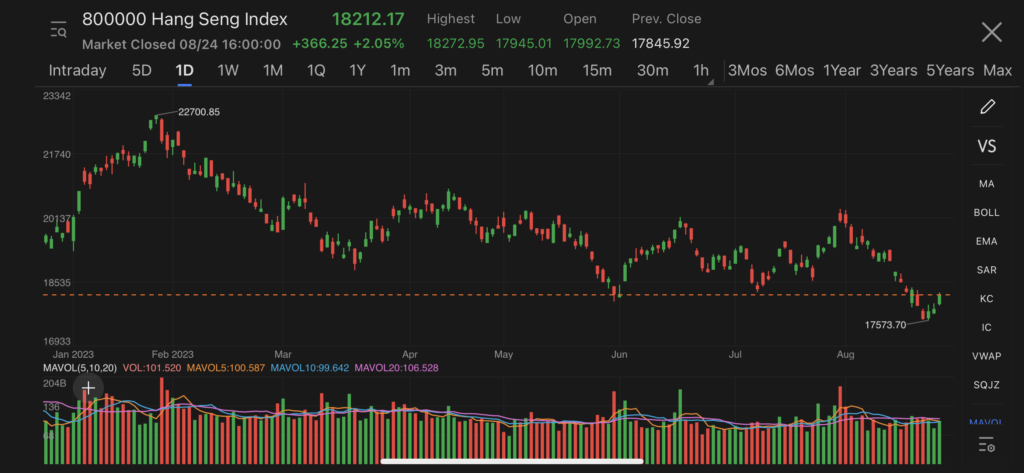
Task: Select the 1W timeframe tab
Action: [x=228, y=71]
